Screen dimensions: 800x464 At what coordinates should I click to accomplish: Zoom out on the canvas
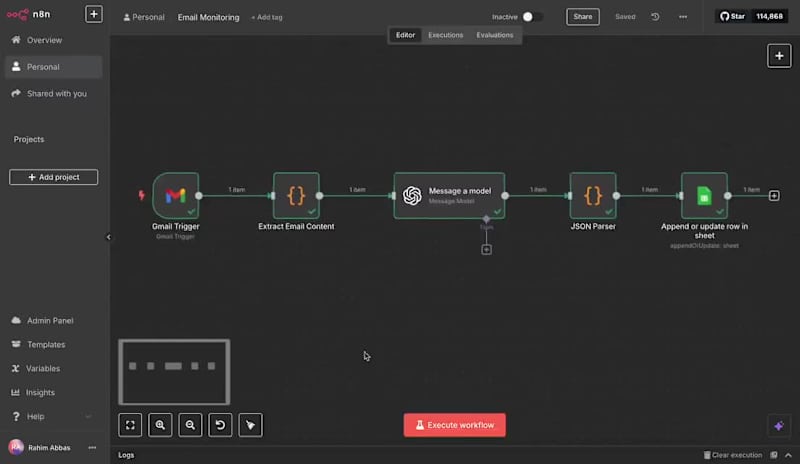coord(190,425)
